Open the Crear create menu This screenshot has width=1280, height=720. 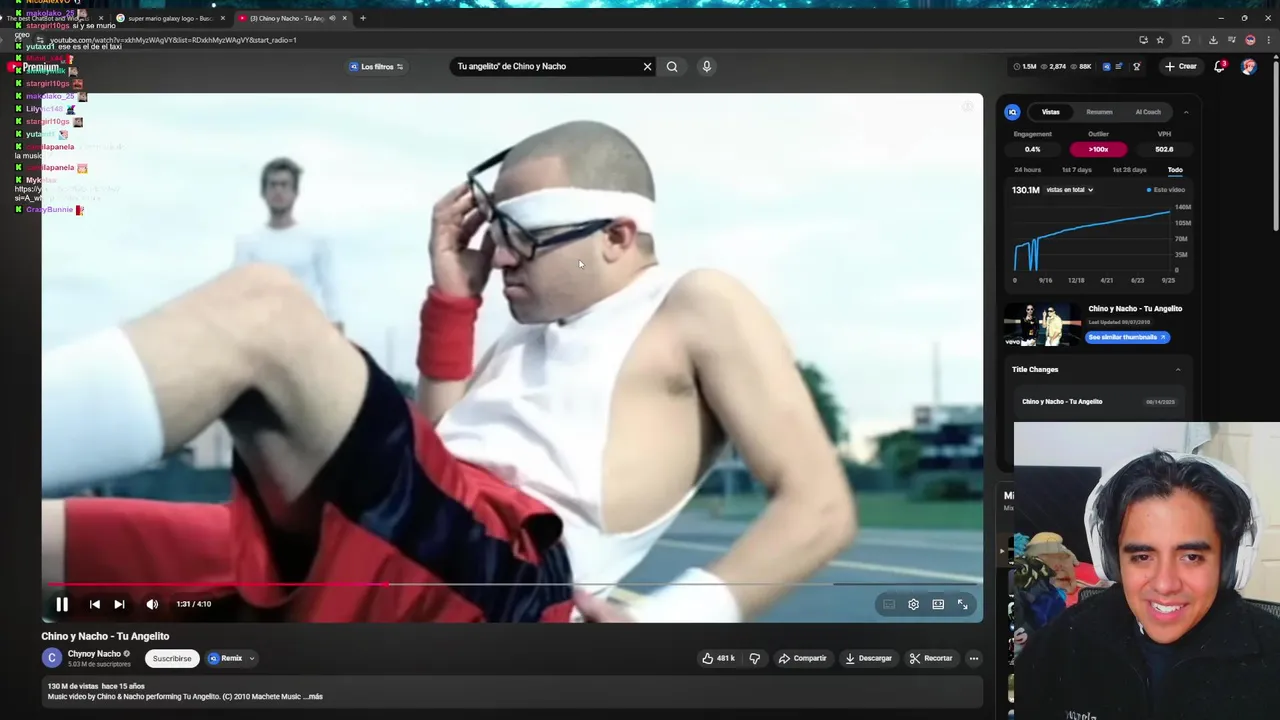tap(1181, 66)
